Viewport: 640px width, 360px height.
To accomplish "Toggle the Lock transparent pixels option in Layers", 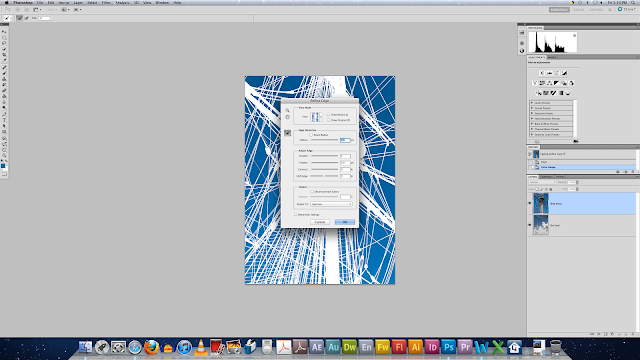I will (x=537, y=189).
